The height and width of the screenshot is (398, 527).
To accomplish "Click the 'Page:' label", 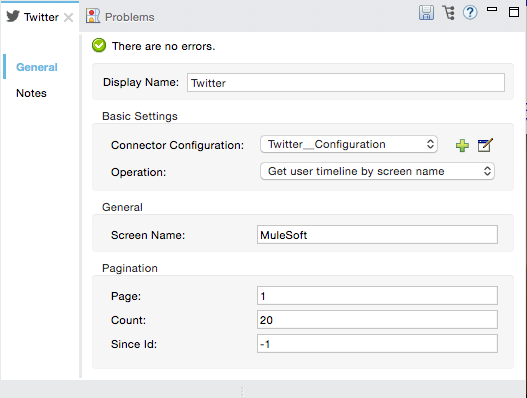I will point(126,296).
